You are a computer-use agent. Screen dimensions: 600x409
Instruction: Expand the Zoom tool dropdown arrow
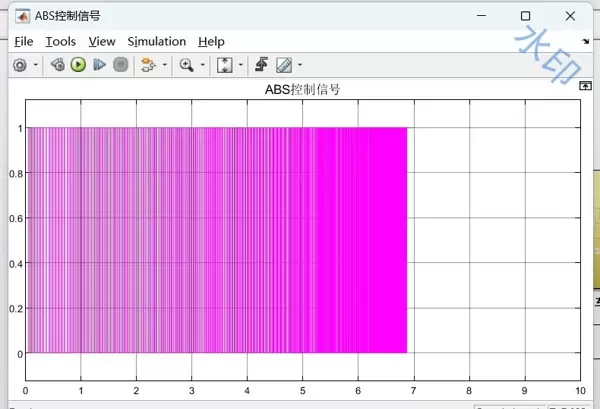coord(202,65)
